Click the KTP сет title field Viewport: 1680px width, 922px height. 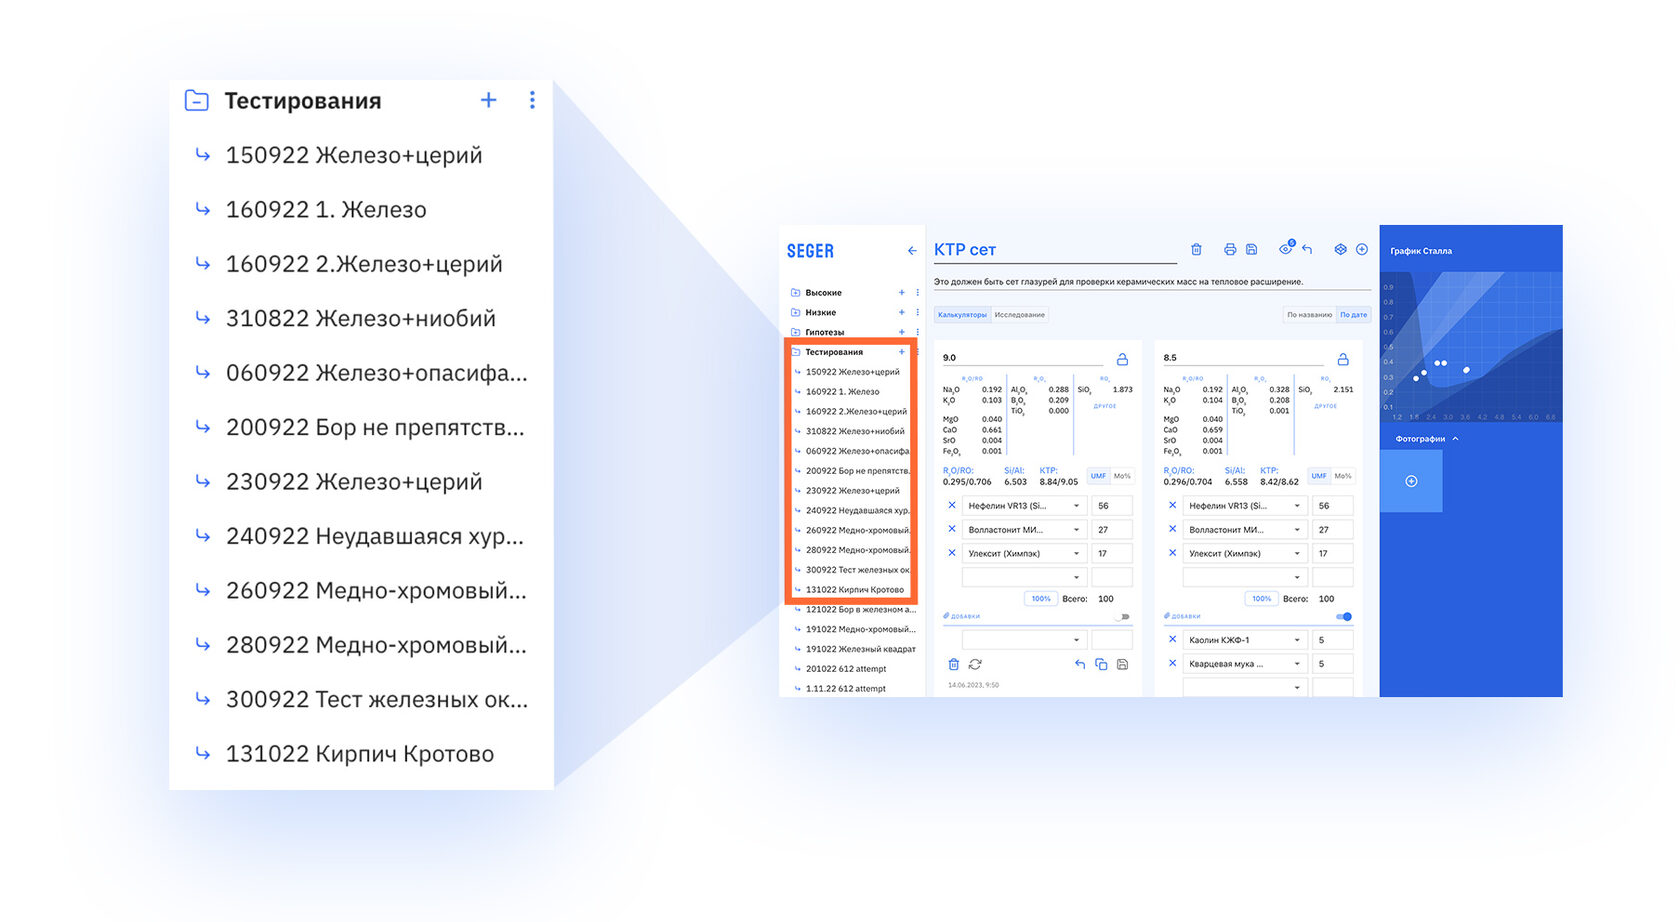click(1055, 250)
